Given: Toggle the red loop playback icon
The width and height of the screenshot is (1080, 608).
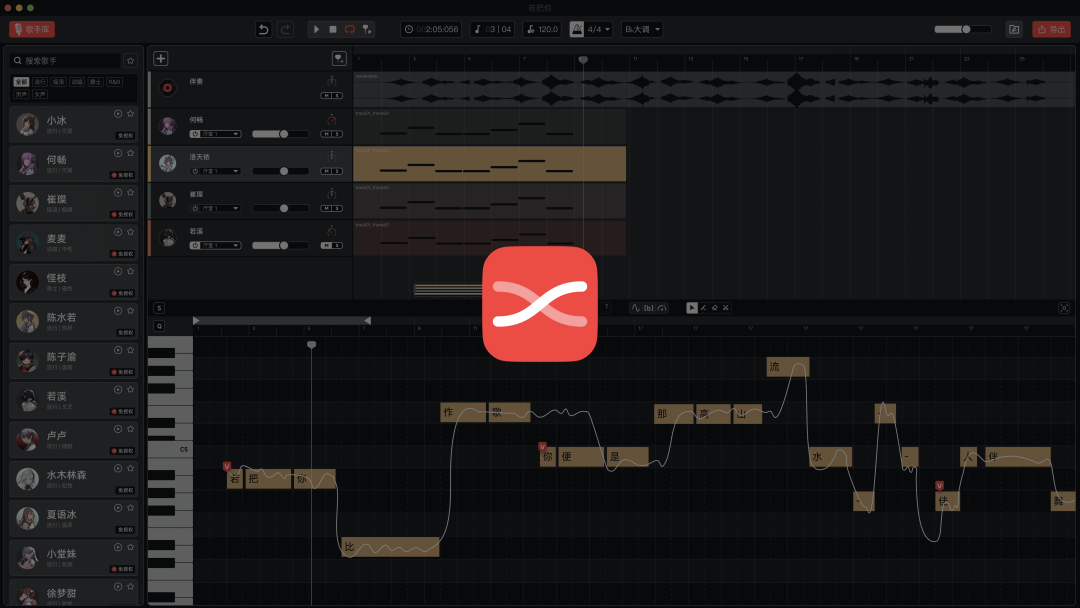Looking at the screenshot, I should [350, 29].
